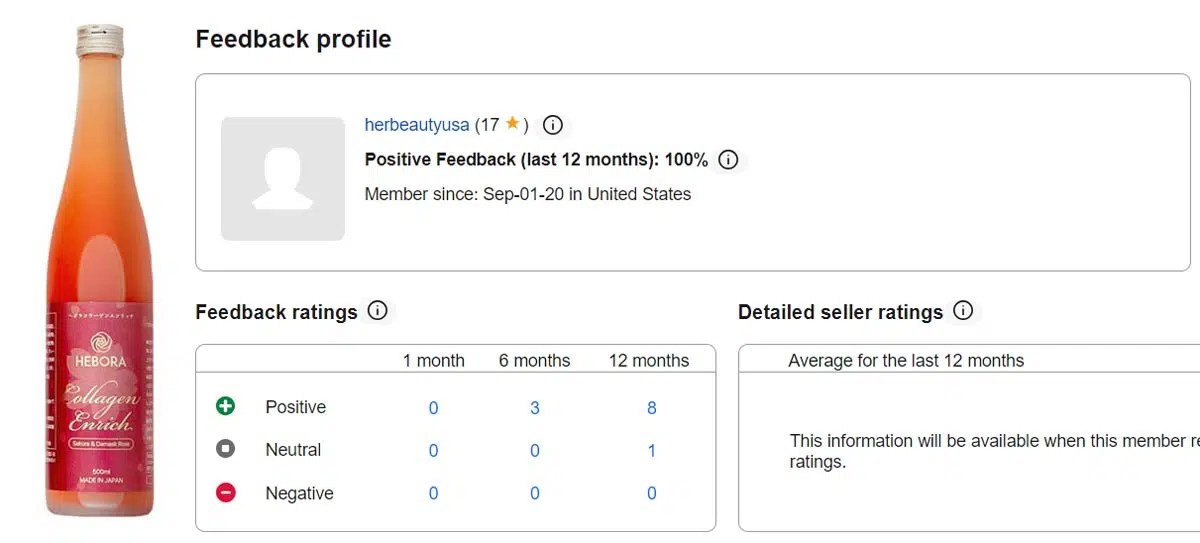1200x543 pixels.
Task: Click info icon beside Positive Feedback percentage
Action: pos(728,159)
